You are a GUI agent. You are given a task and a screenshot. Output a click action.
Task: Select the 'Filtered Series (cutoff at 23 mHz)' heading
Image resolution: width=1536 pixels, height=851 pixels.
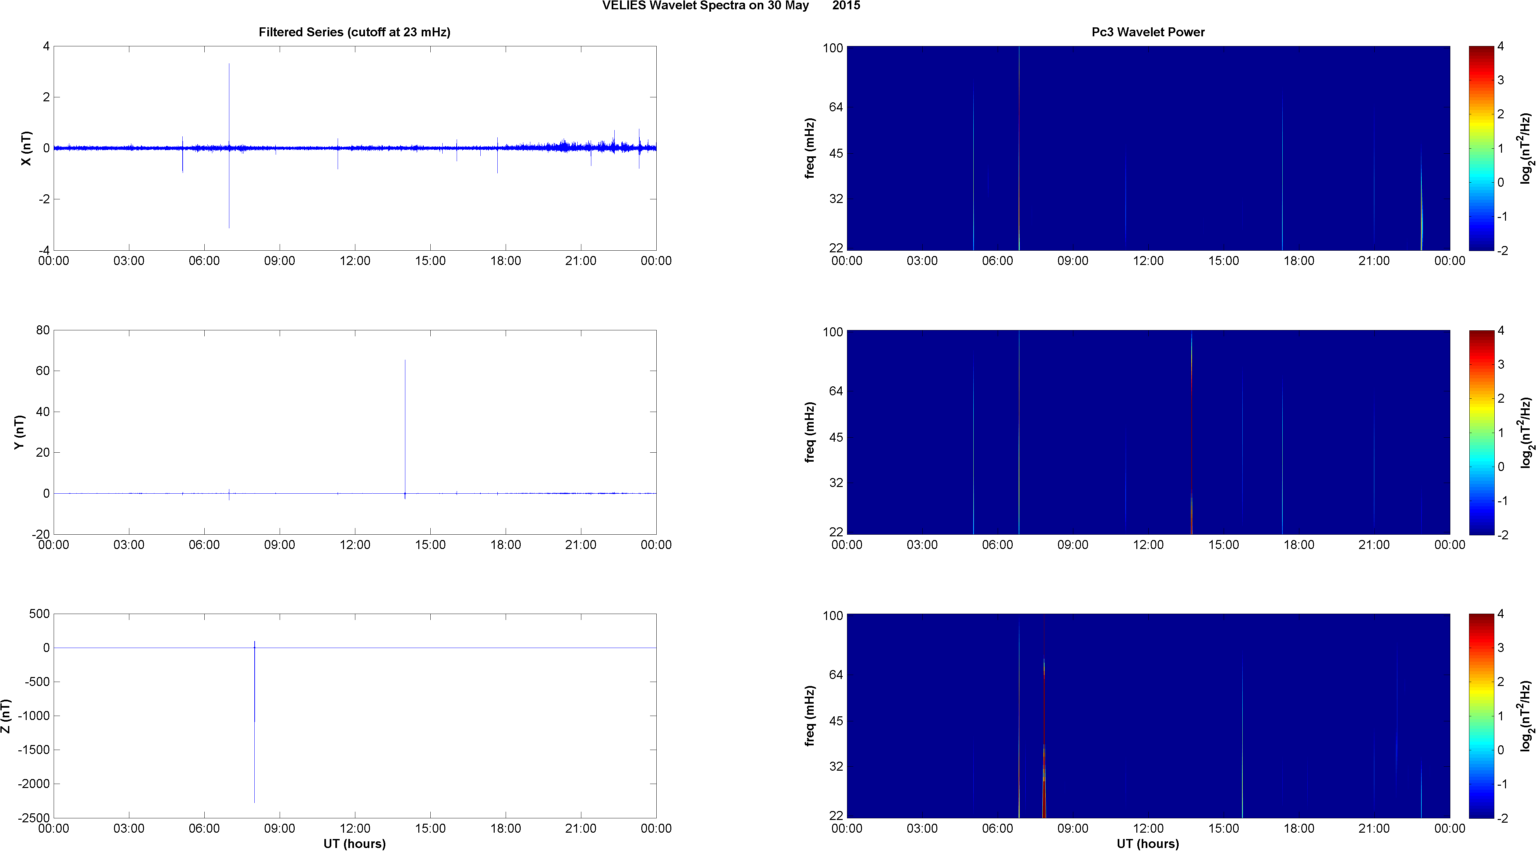click(x=354, y=32)
